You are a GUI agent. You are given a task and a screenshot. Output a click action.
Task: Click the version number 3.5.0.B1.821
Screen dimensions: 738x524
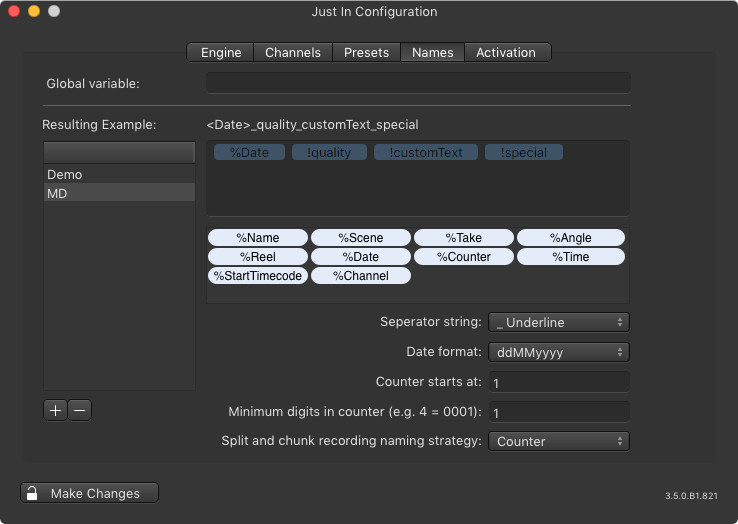pyautogui.click(x=691, y=495)
